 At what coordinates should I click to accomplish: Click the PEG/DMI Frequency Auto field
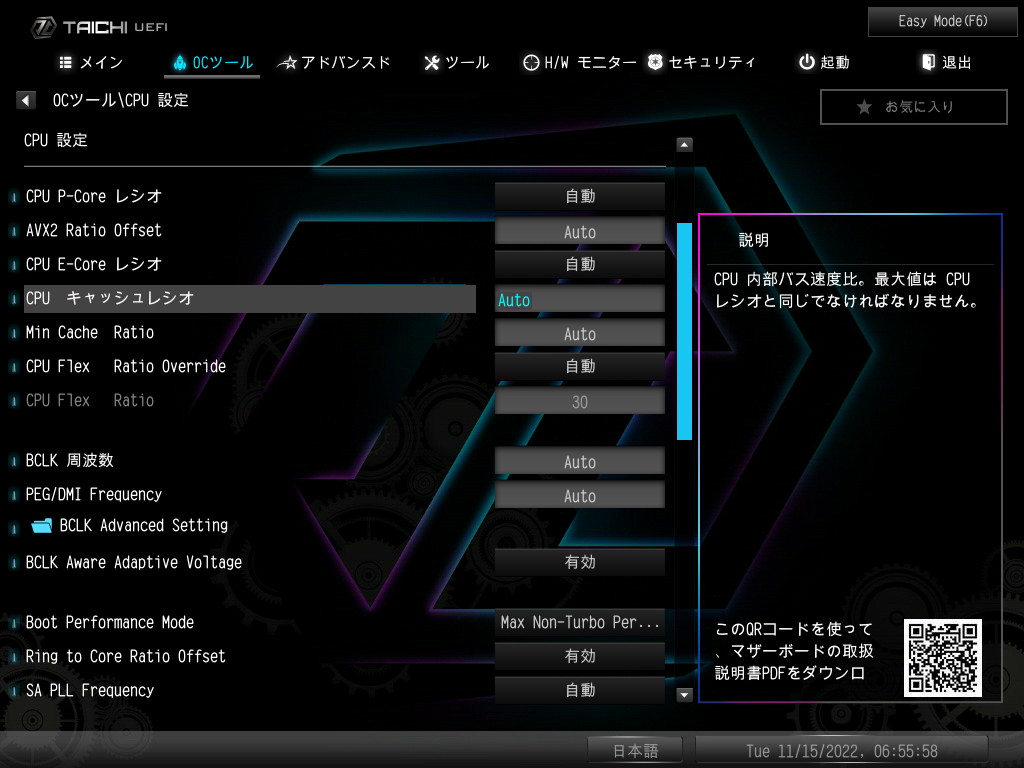coord(579,495)
